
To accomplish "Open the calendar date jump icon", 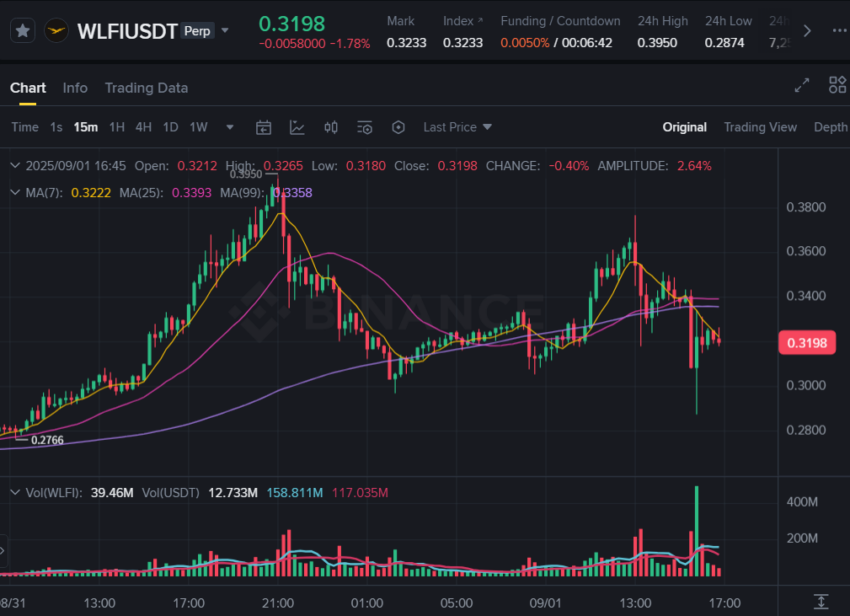I will 263,127.
